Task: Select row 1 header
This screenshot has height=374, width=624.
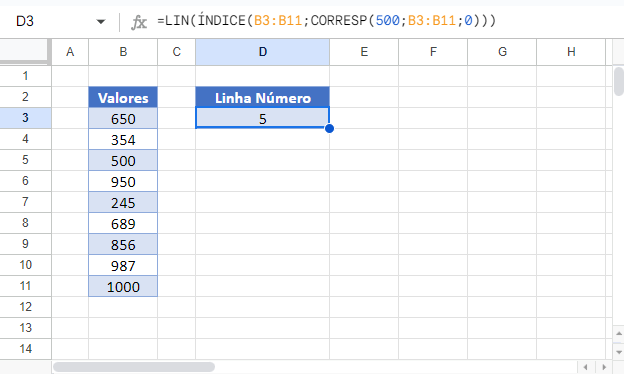Action: [25, 76]
